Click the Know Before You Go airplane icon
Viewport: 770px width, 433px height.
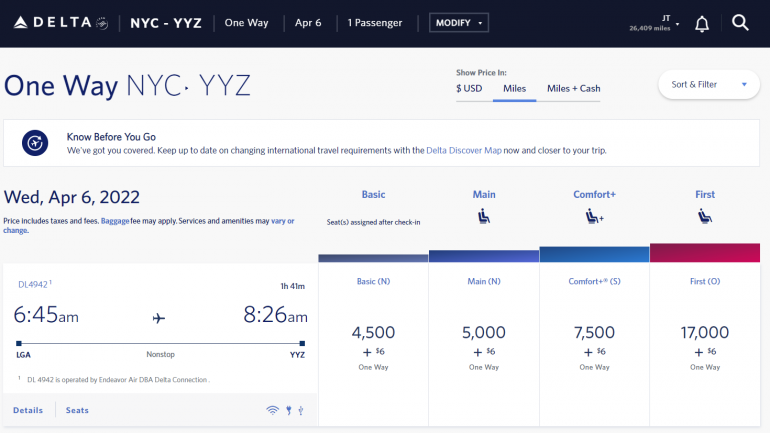coord(35,143)
